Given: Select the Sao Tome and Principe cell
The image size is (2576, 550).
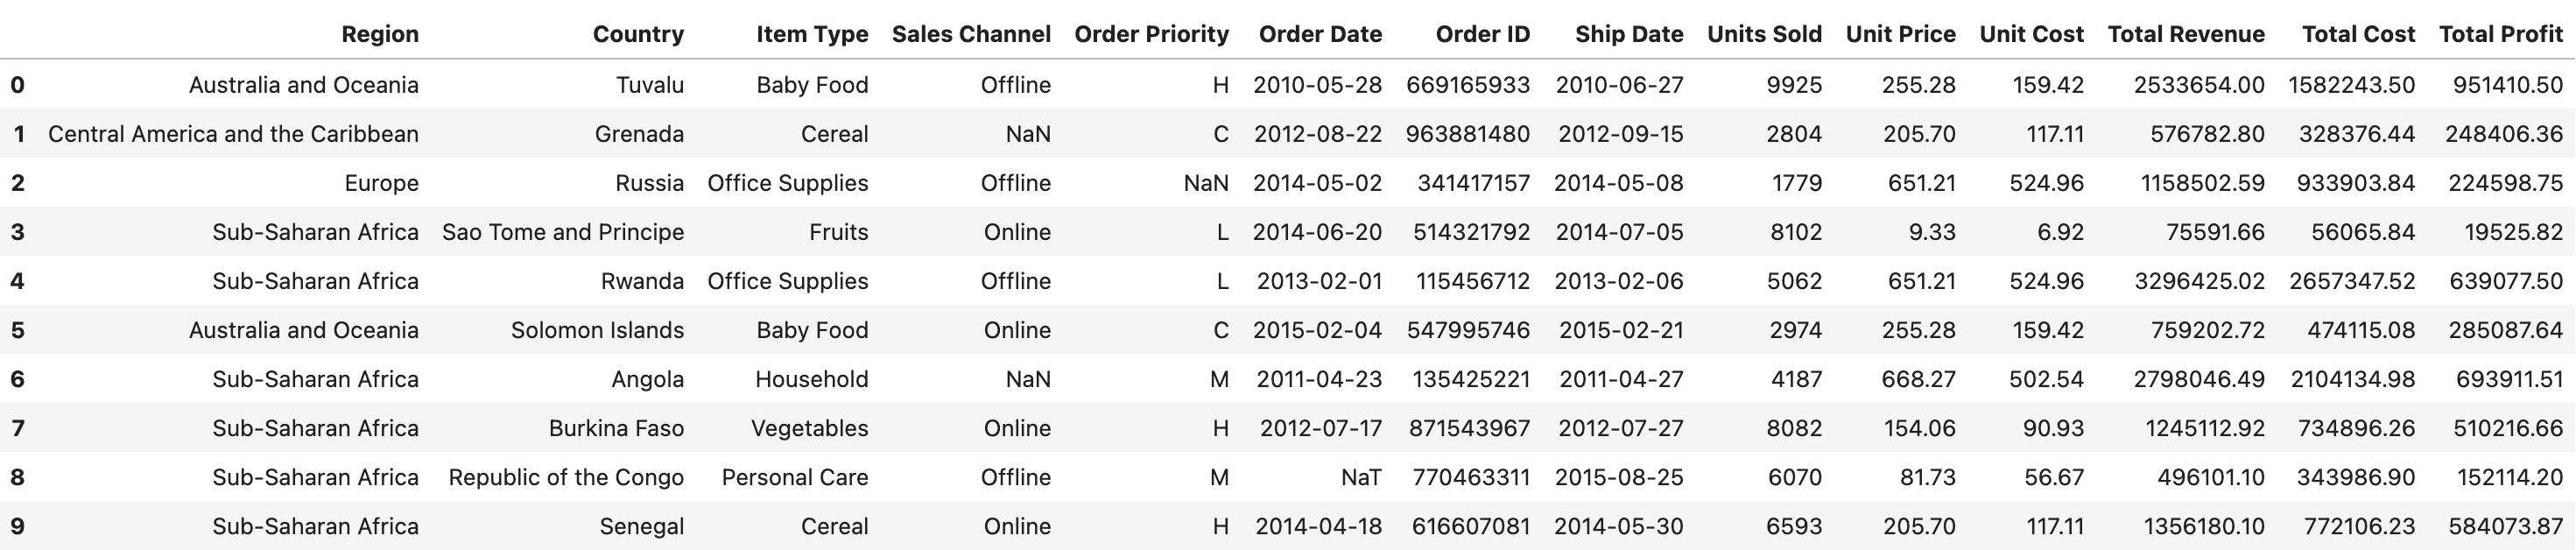Looking at the screenshot, I should (563, 232).
